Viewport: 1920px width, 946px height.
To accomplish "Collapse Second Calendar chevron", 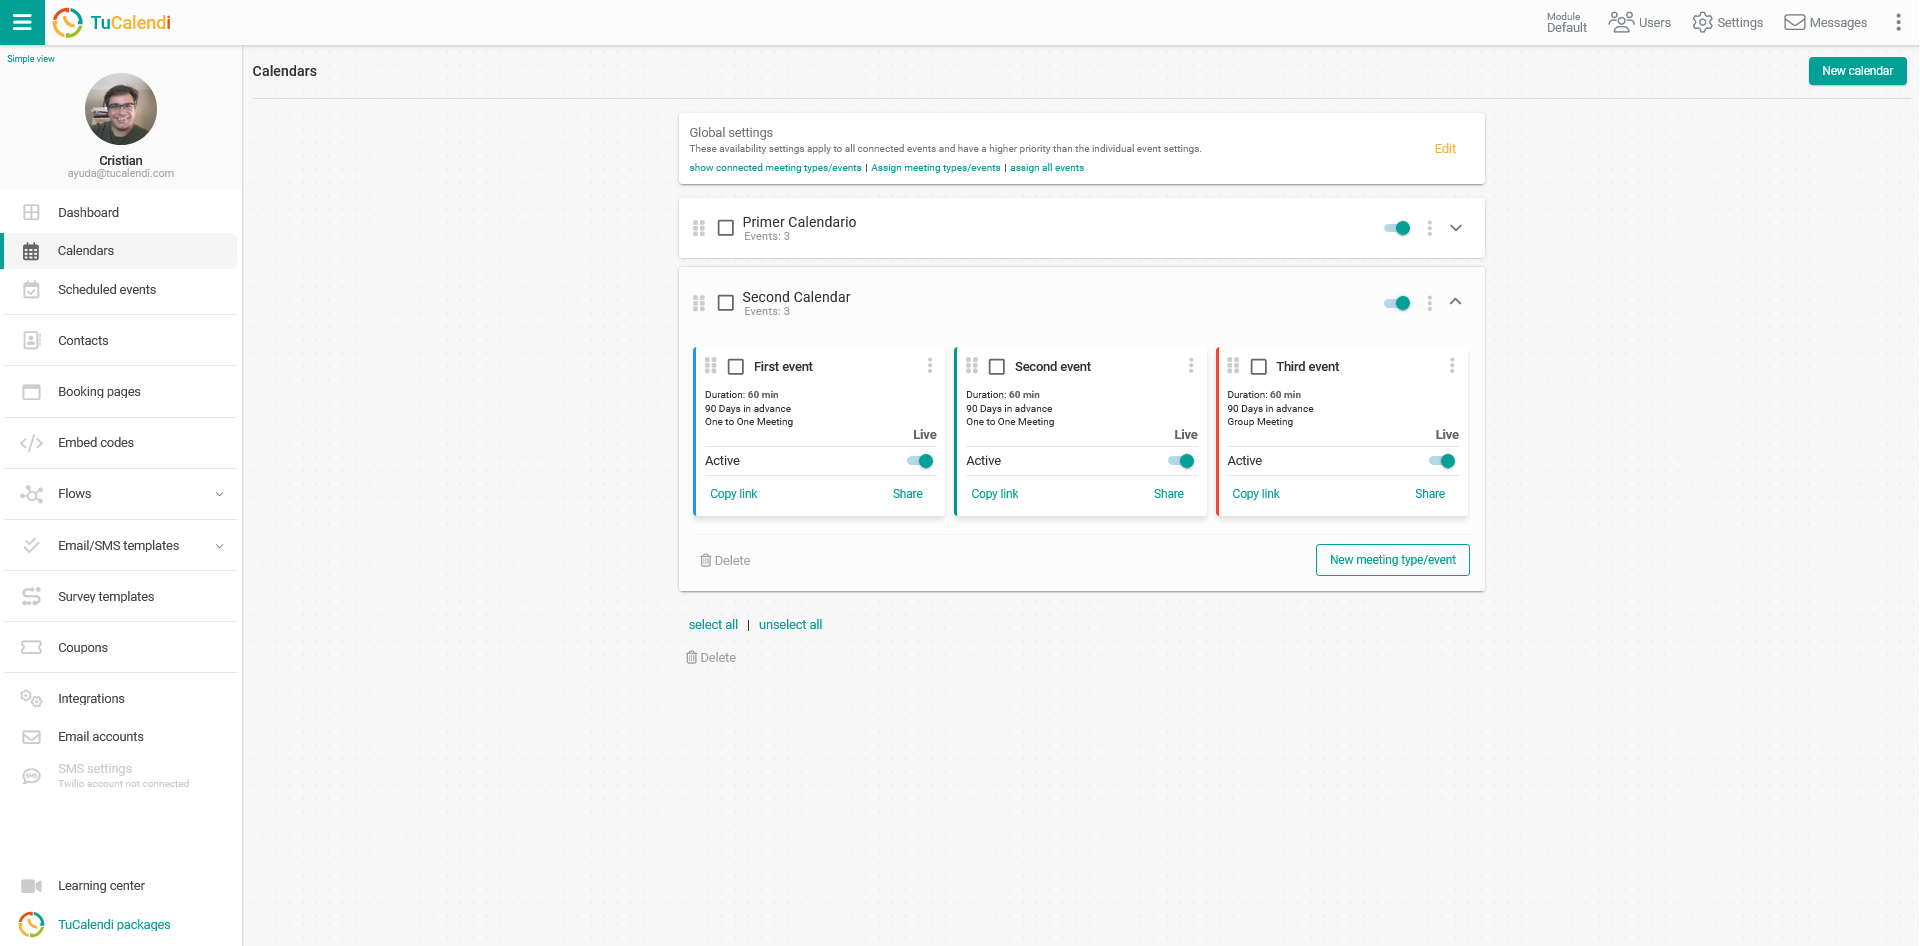I will [x=1456, y=302].
